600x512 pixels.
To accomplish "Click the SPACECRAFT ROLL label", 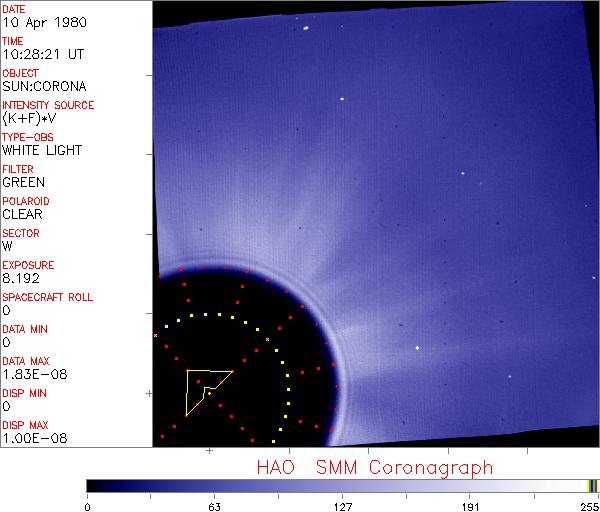I will coord(48,297).
